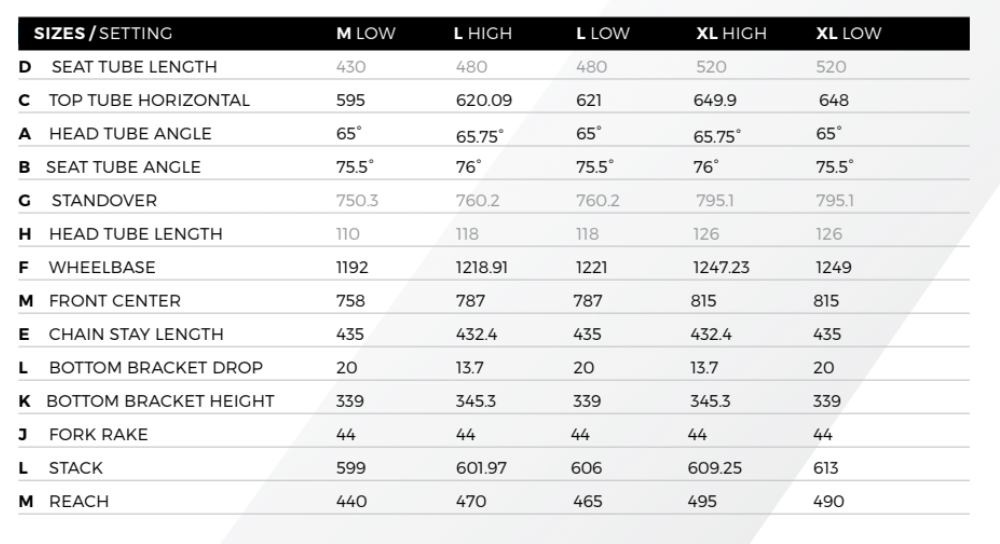Select the standover value 750.3
1000x544 pixels.
[x=357, y=201]
